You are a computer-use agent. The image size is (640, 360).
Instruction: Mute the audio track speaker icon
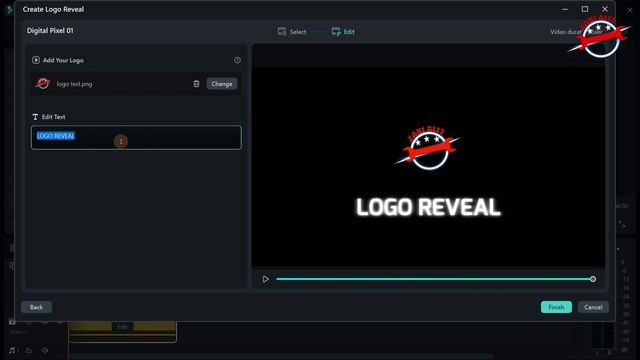pyautogui.click(x=45, y=350)
